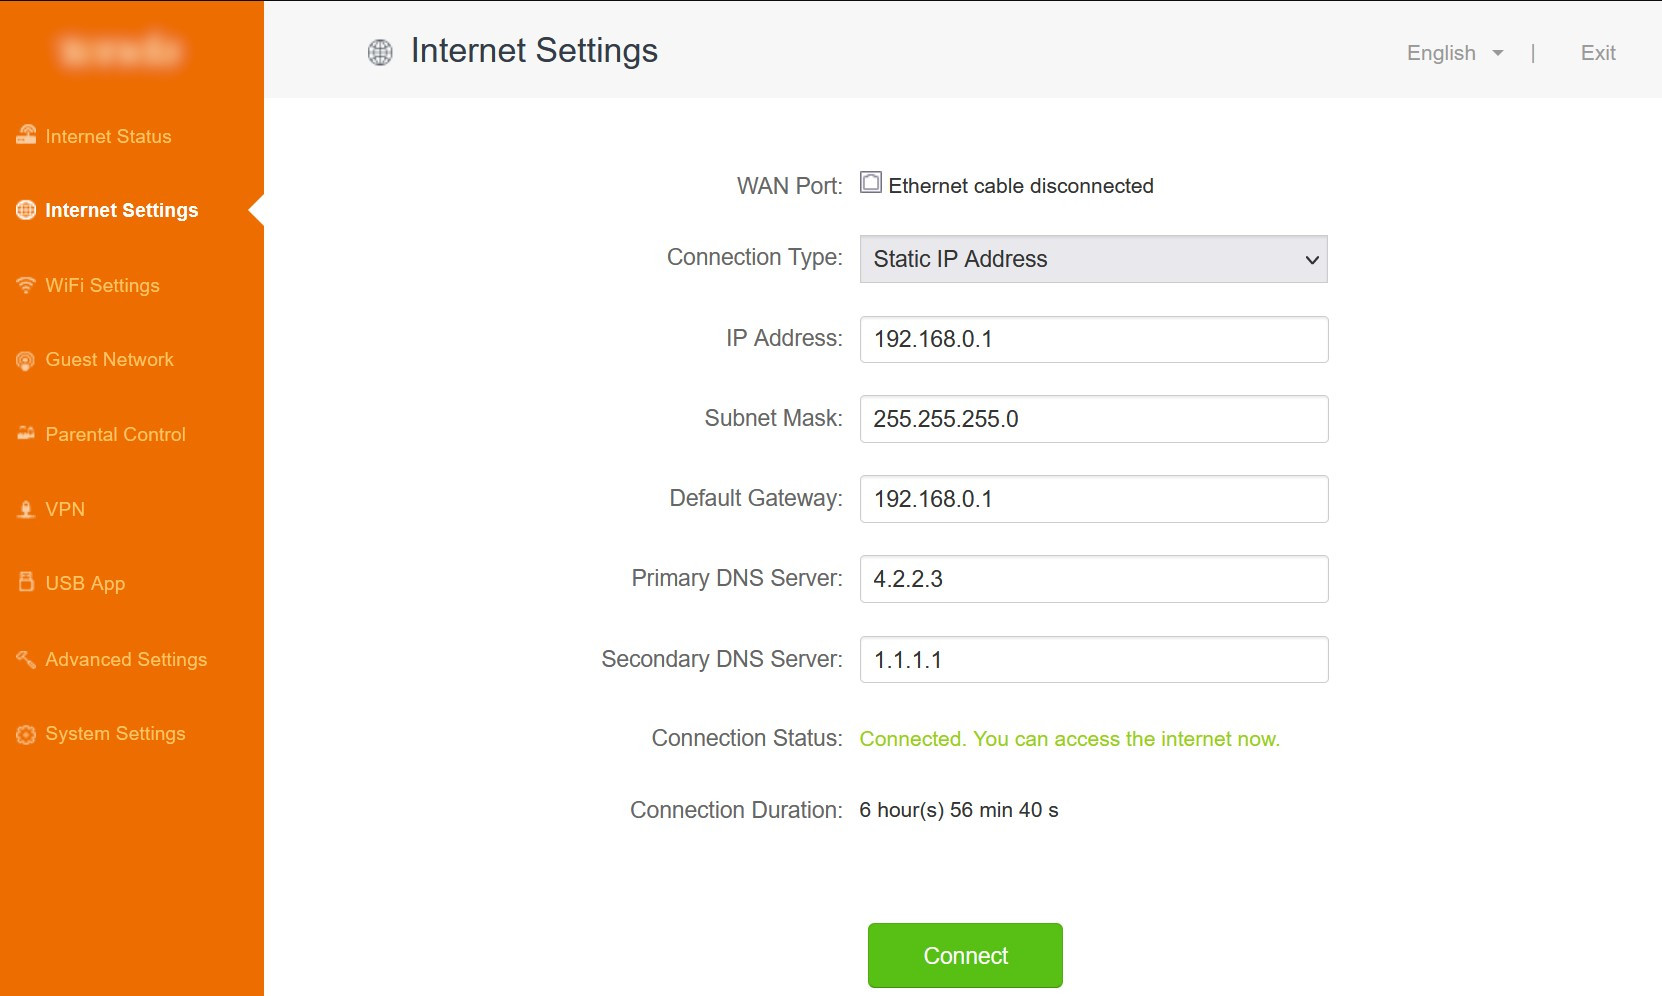This screenshot has height=996, width=1662.
Task: Click the Parental Control sidebar icon
Action: pyautogui.click(x=26, y=433)
